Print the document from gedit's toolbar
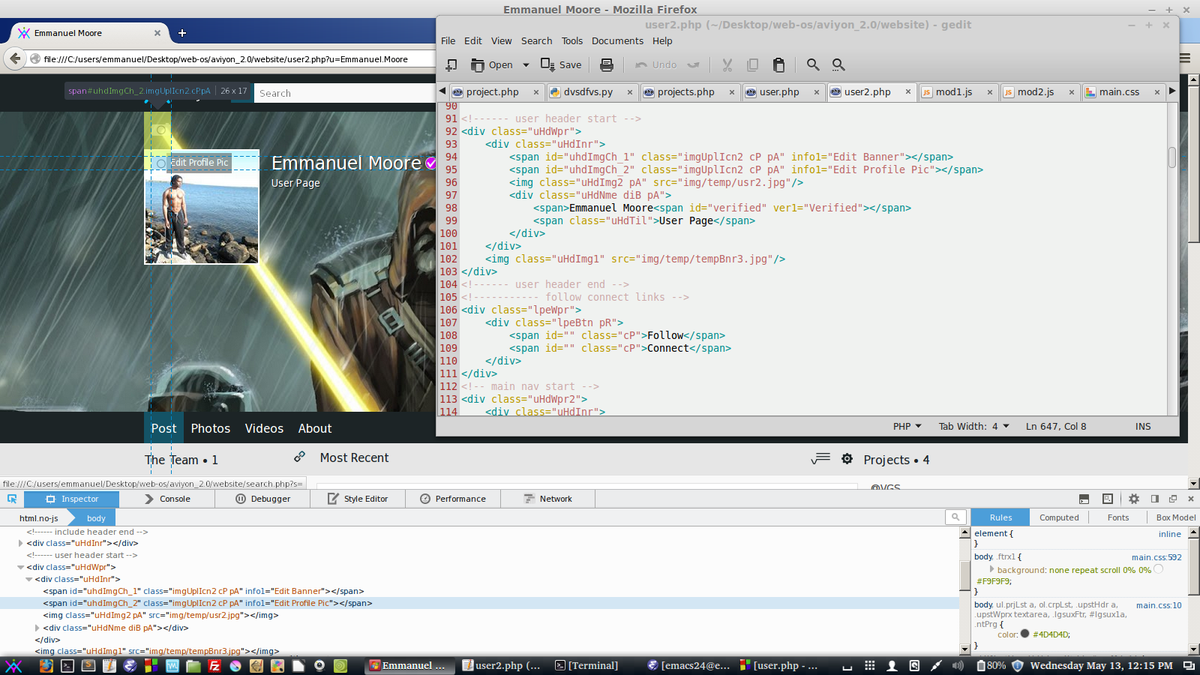 (x=606, y=65)
